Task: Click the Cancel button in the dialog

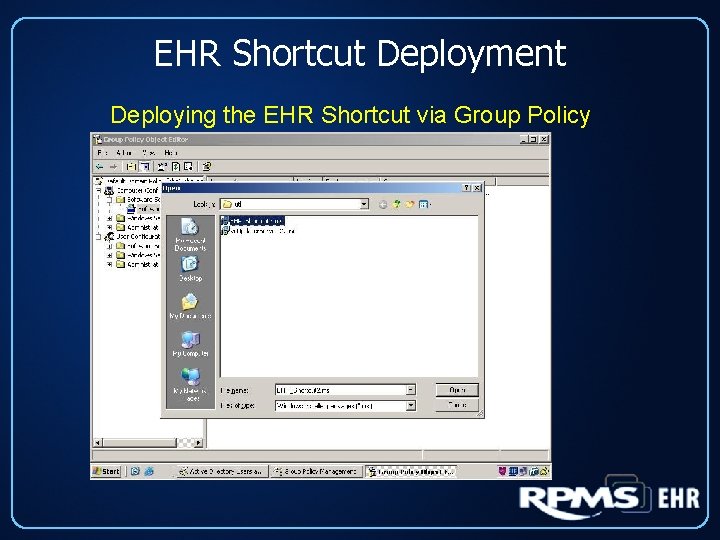Action: [x=457, y=405]
